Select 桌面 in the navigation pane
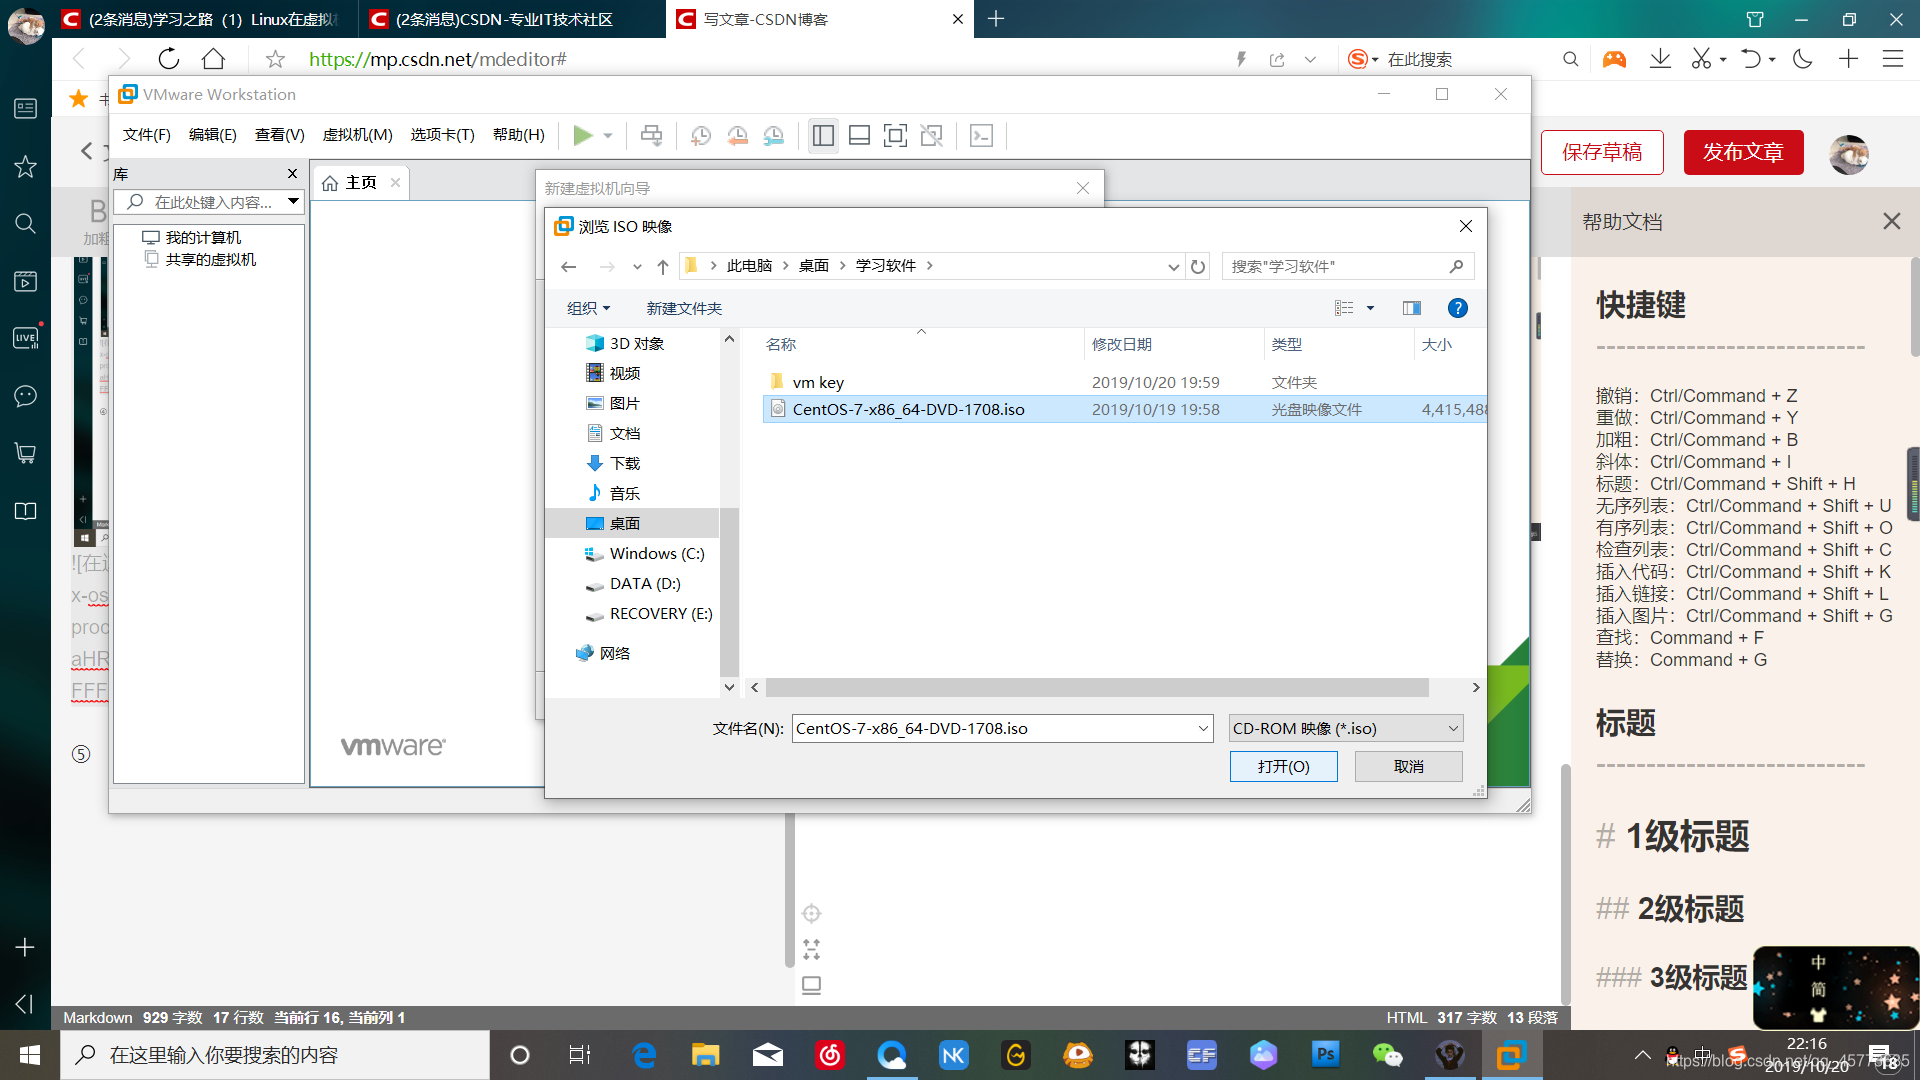This screenshot has height=1080, width=1920. click(625, 523)
